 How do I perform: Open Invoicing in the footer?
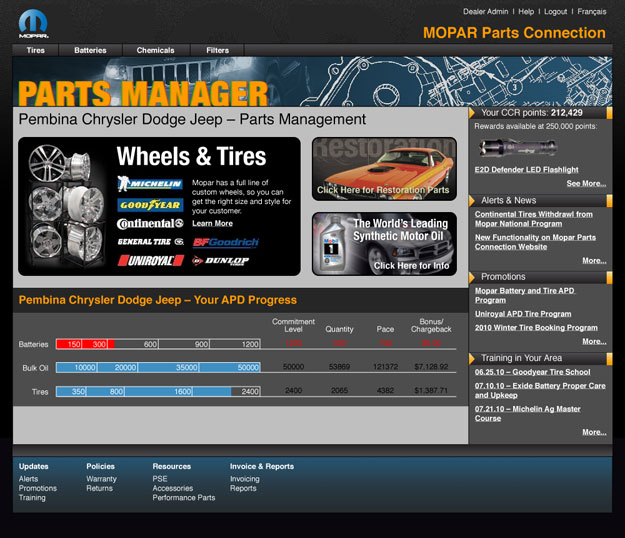(245, 479)
